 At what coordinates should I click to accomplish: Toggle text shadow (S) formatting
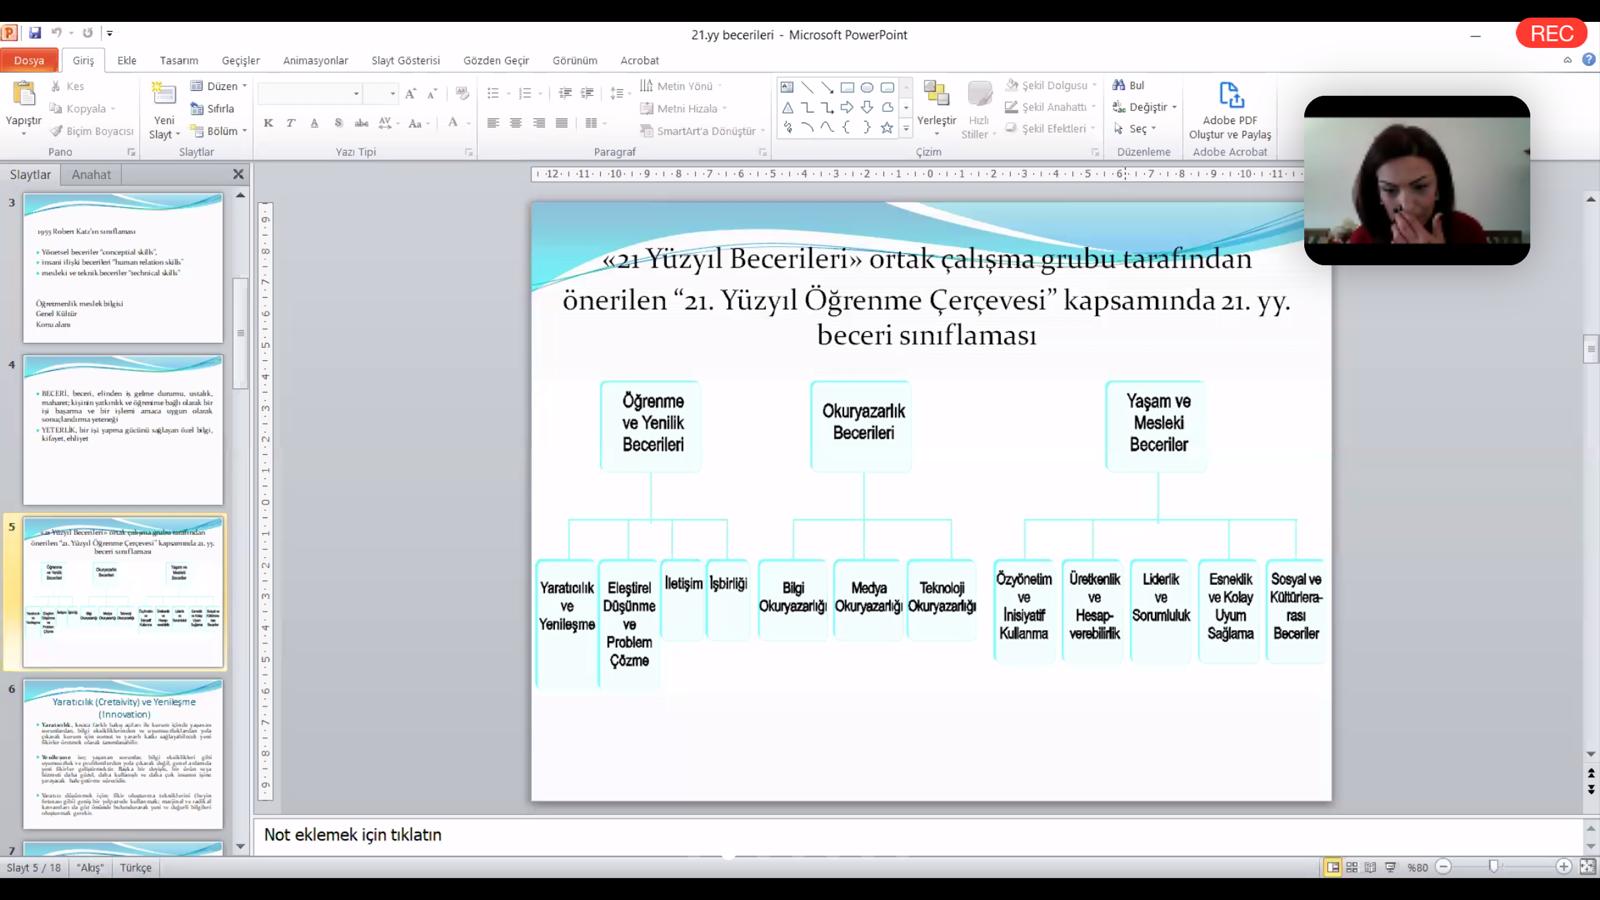point(338,123)
